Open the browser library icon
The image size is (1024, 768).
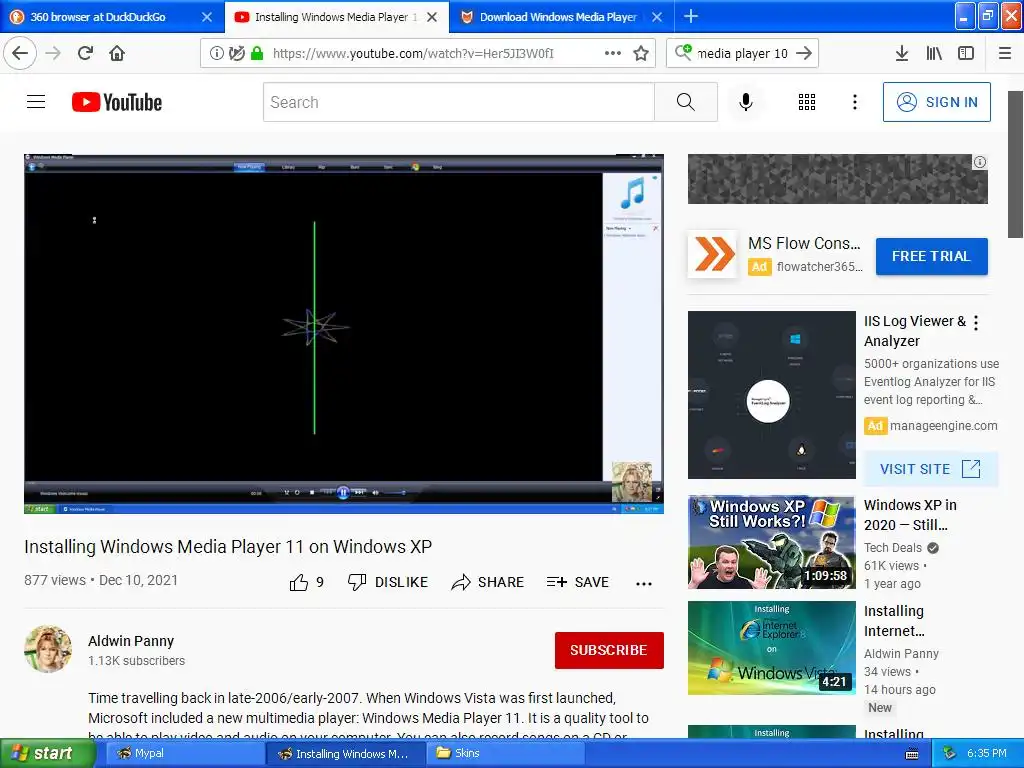934,53
